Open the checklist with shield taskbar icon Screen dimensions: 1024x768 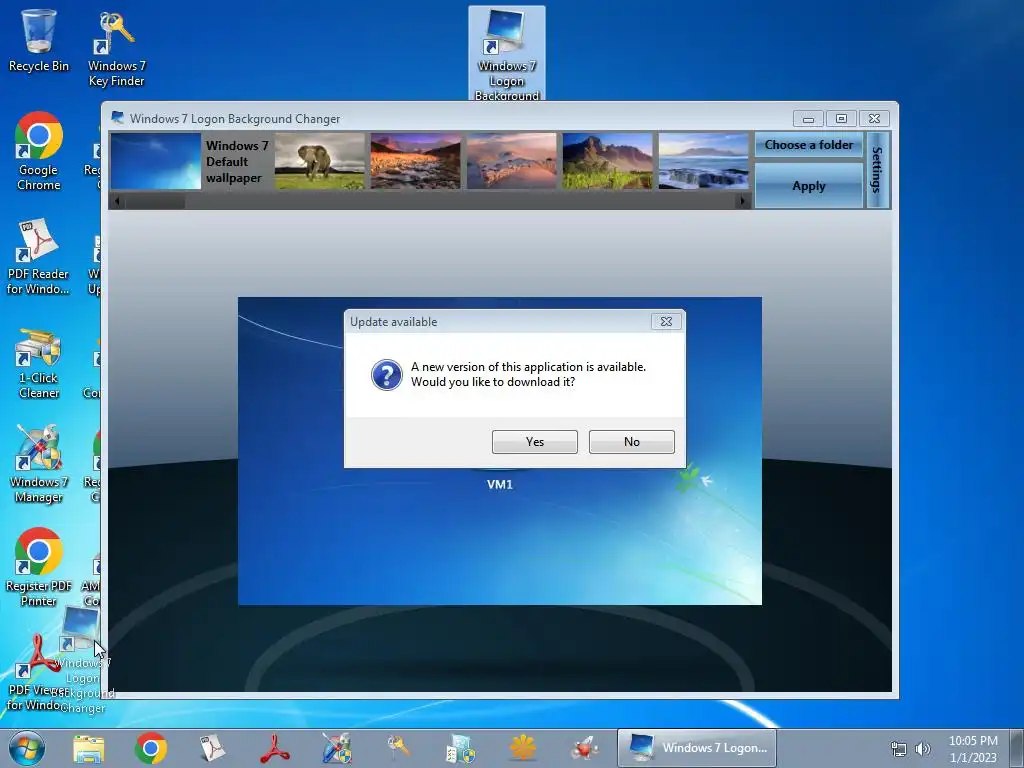click(x=460, y=748)
